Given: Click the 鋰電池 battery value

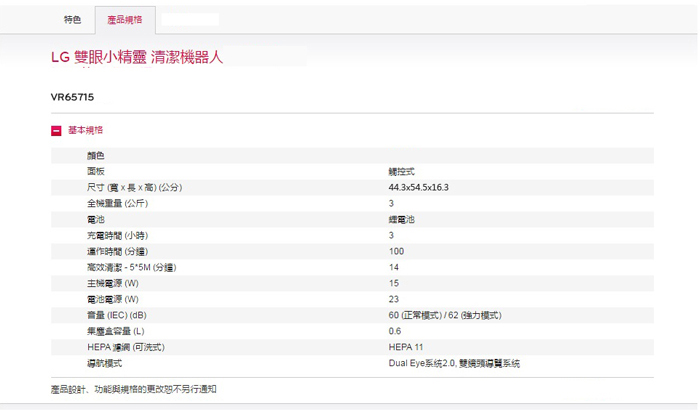Looking at the screenshot, I should click(x=401, y=220).
